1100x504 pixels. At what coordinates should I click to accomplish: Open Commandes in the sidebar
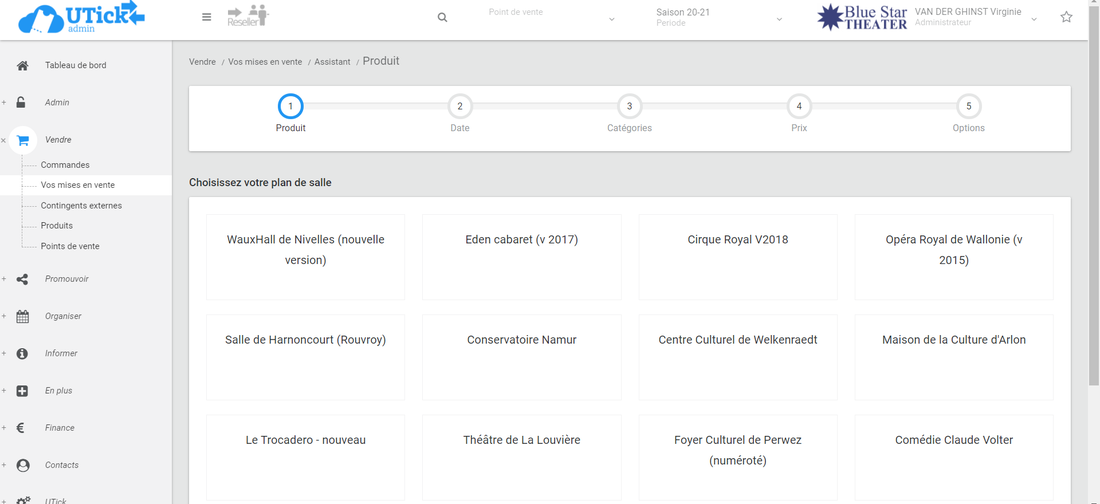[65, 165]
